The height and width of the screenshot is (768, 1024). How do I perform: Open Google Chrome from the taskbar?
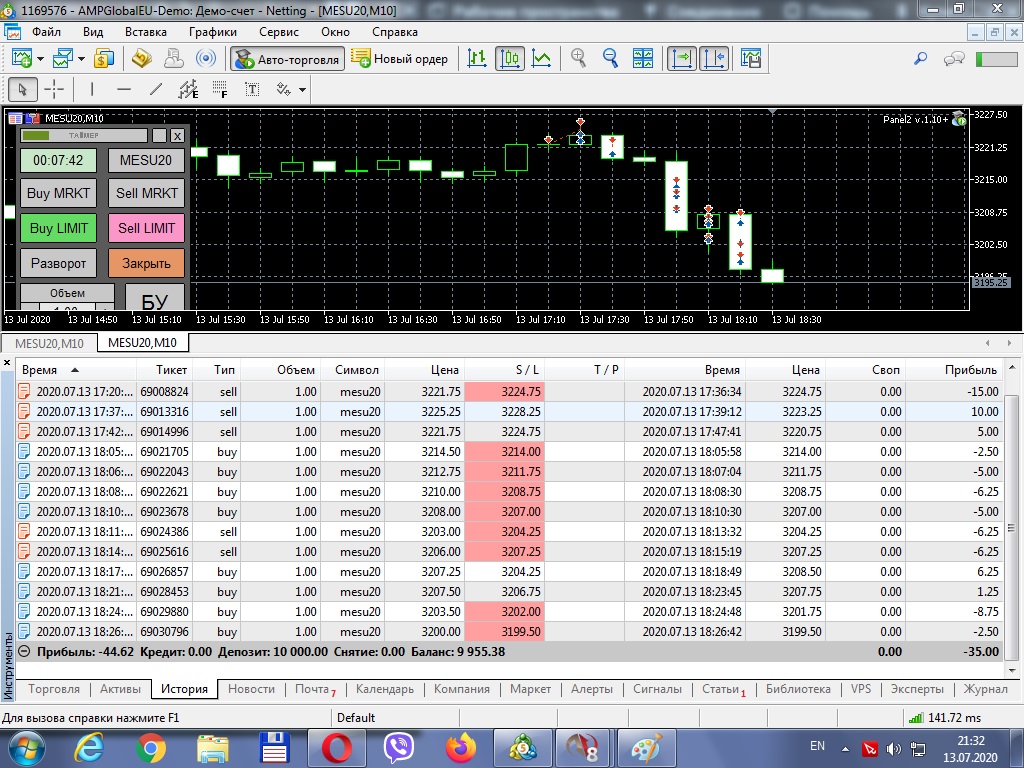coord(151,747)
